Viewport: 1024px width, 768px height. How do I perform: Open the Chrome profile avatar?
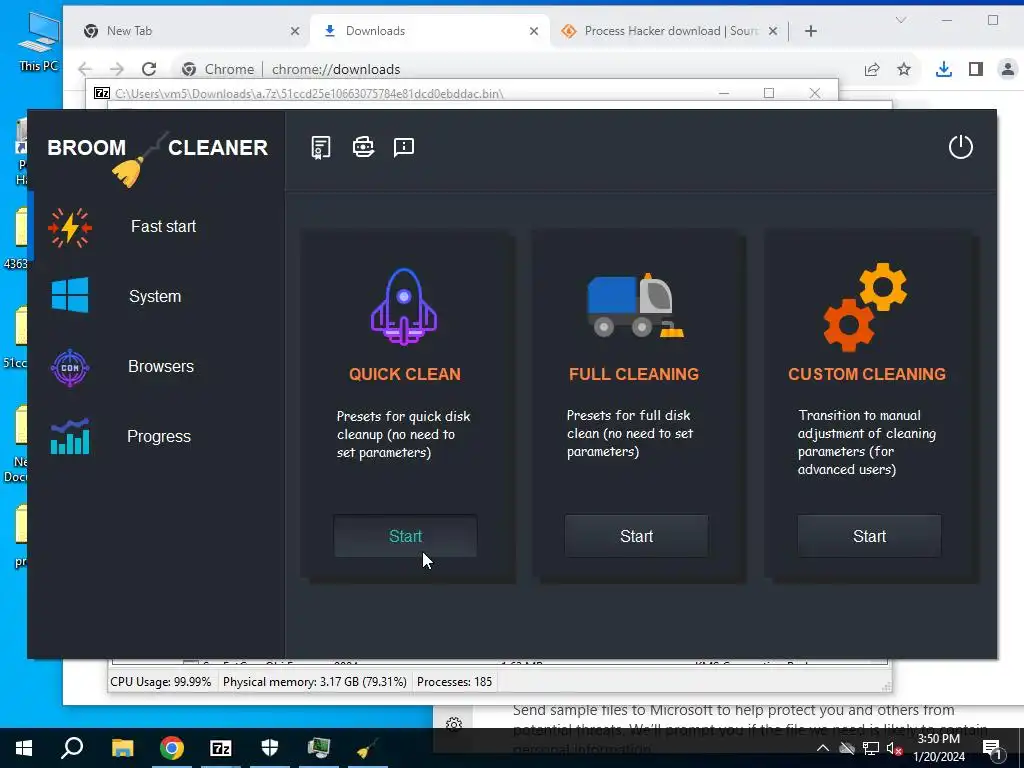click(1008, 69)
